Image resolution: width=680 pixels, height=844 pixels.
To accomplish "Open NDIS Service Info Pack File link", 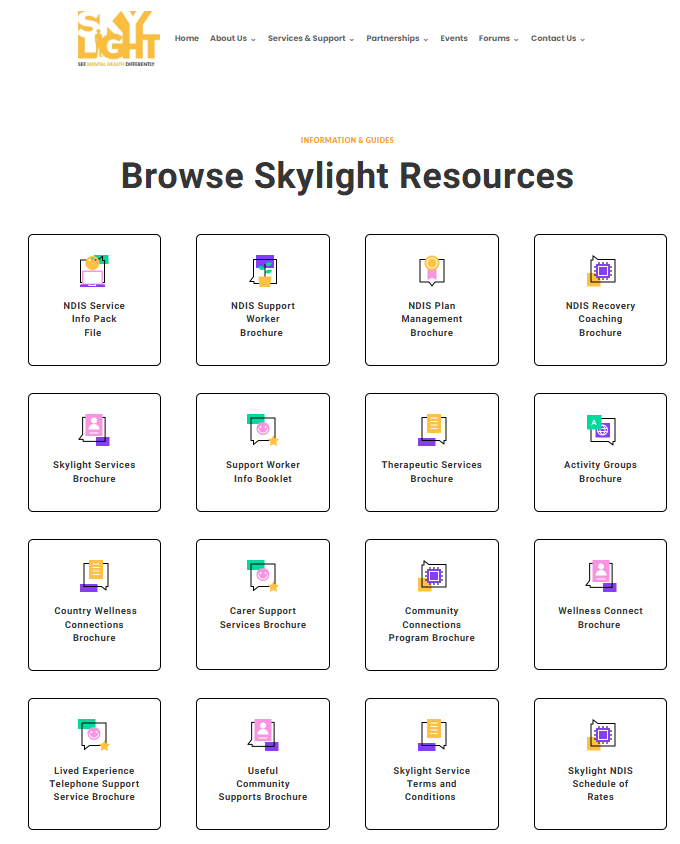I will pos(94,319).
